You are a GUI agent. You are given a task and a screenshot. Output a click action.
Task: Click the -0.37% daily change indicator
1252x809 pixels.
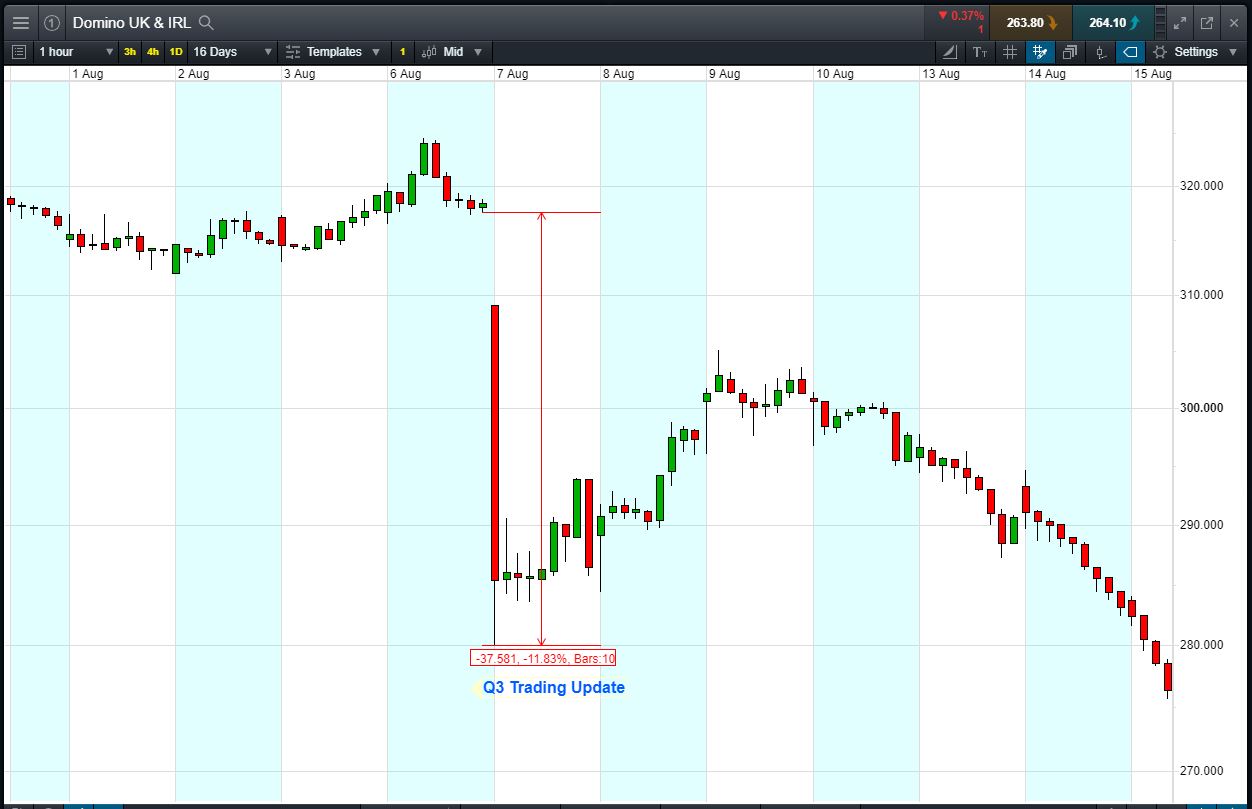pyautogui.click(x=961, y=16)
